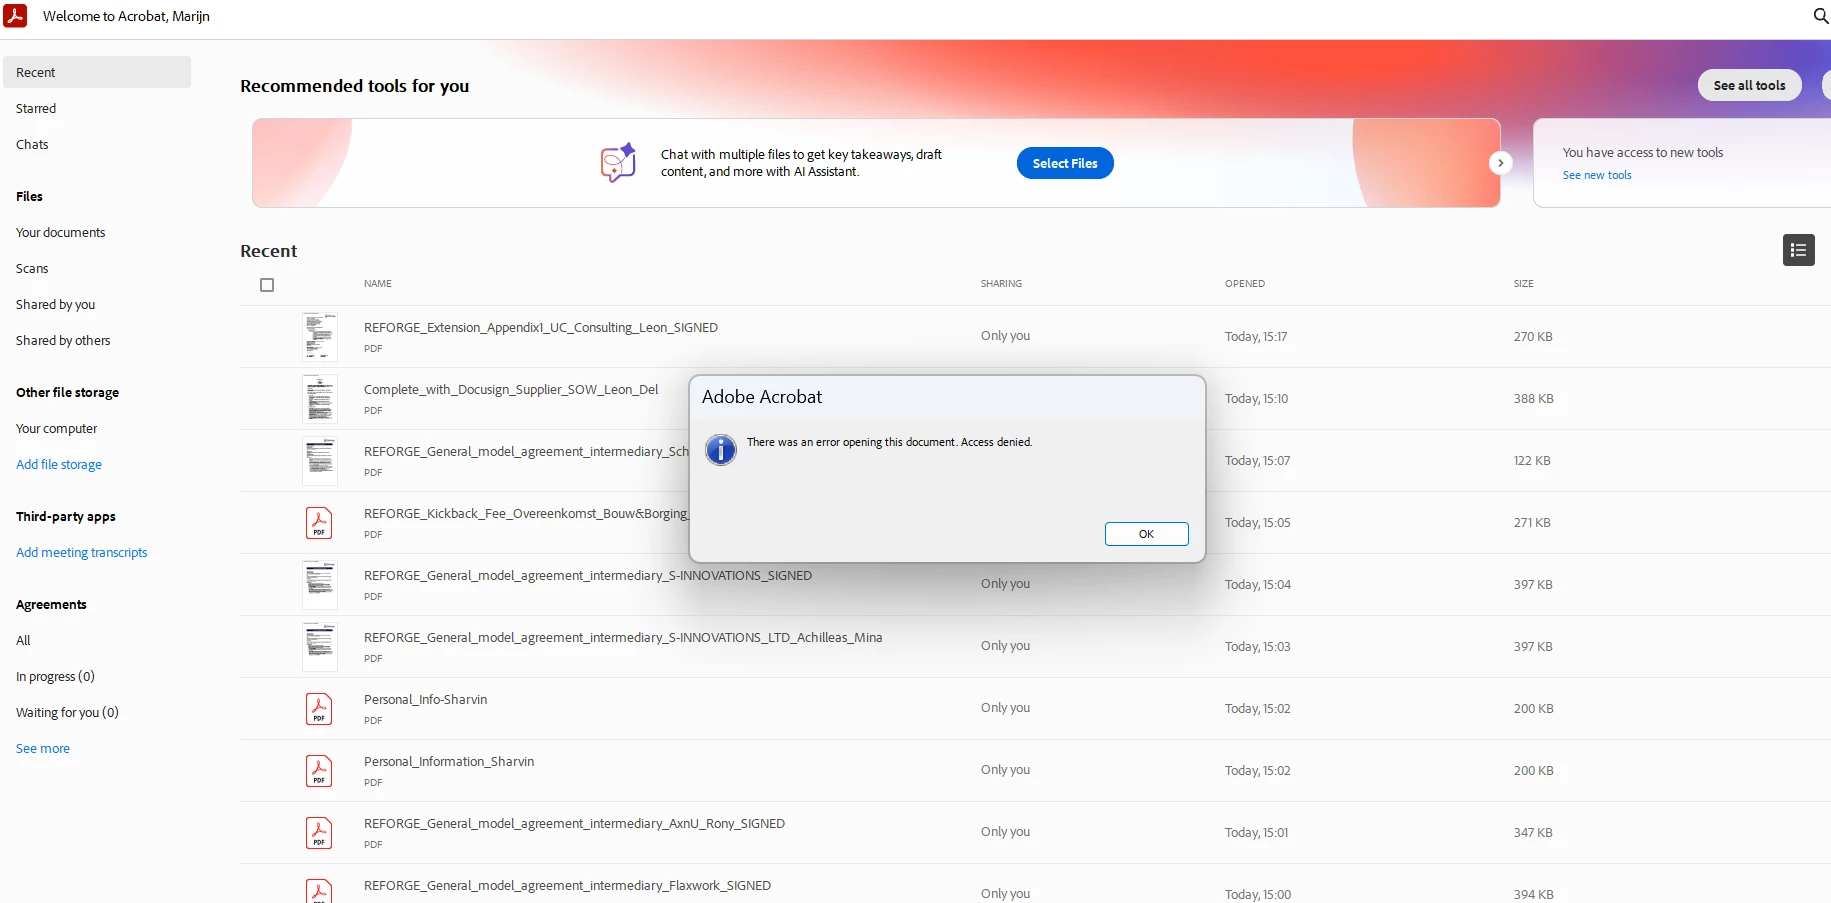Open thumbnail of S-INNOVATIONS_SIGNED agreement
Screen dimensions: 1831x903
pyautogui.click(x=320, y=584)
